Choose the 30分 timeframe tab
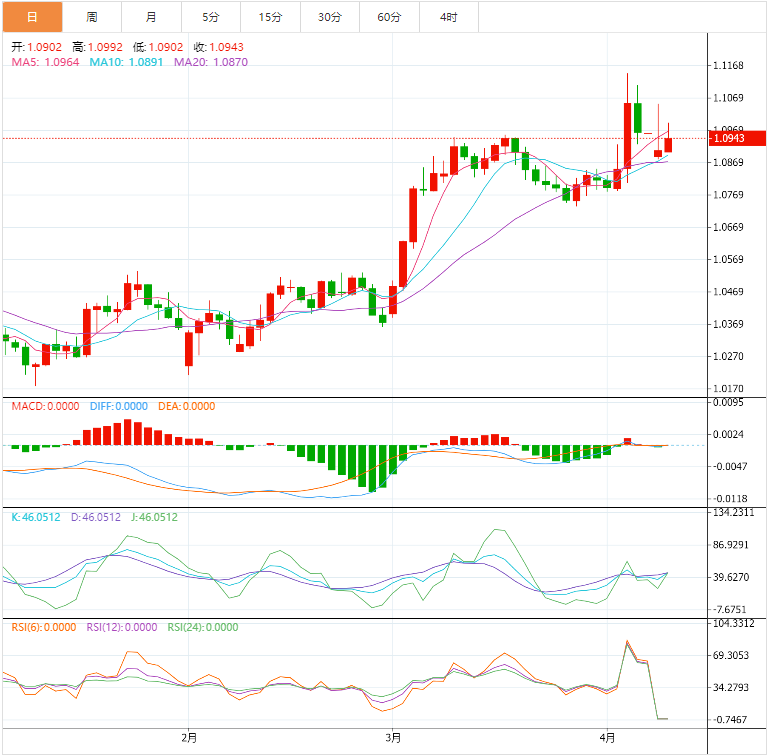 pos(329,17)
